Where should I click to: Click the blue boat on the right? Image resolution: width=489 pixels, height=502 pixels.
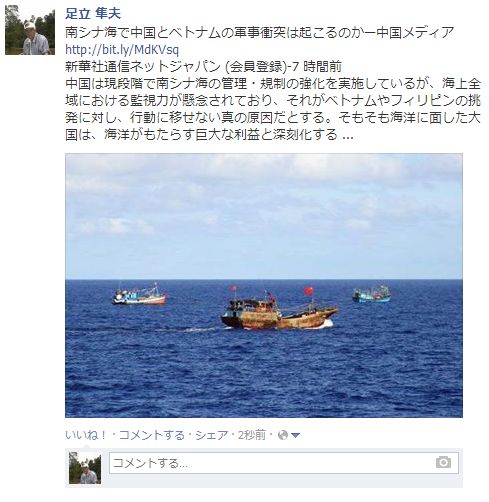(372, 294)
